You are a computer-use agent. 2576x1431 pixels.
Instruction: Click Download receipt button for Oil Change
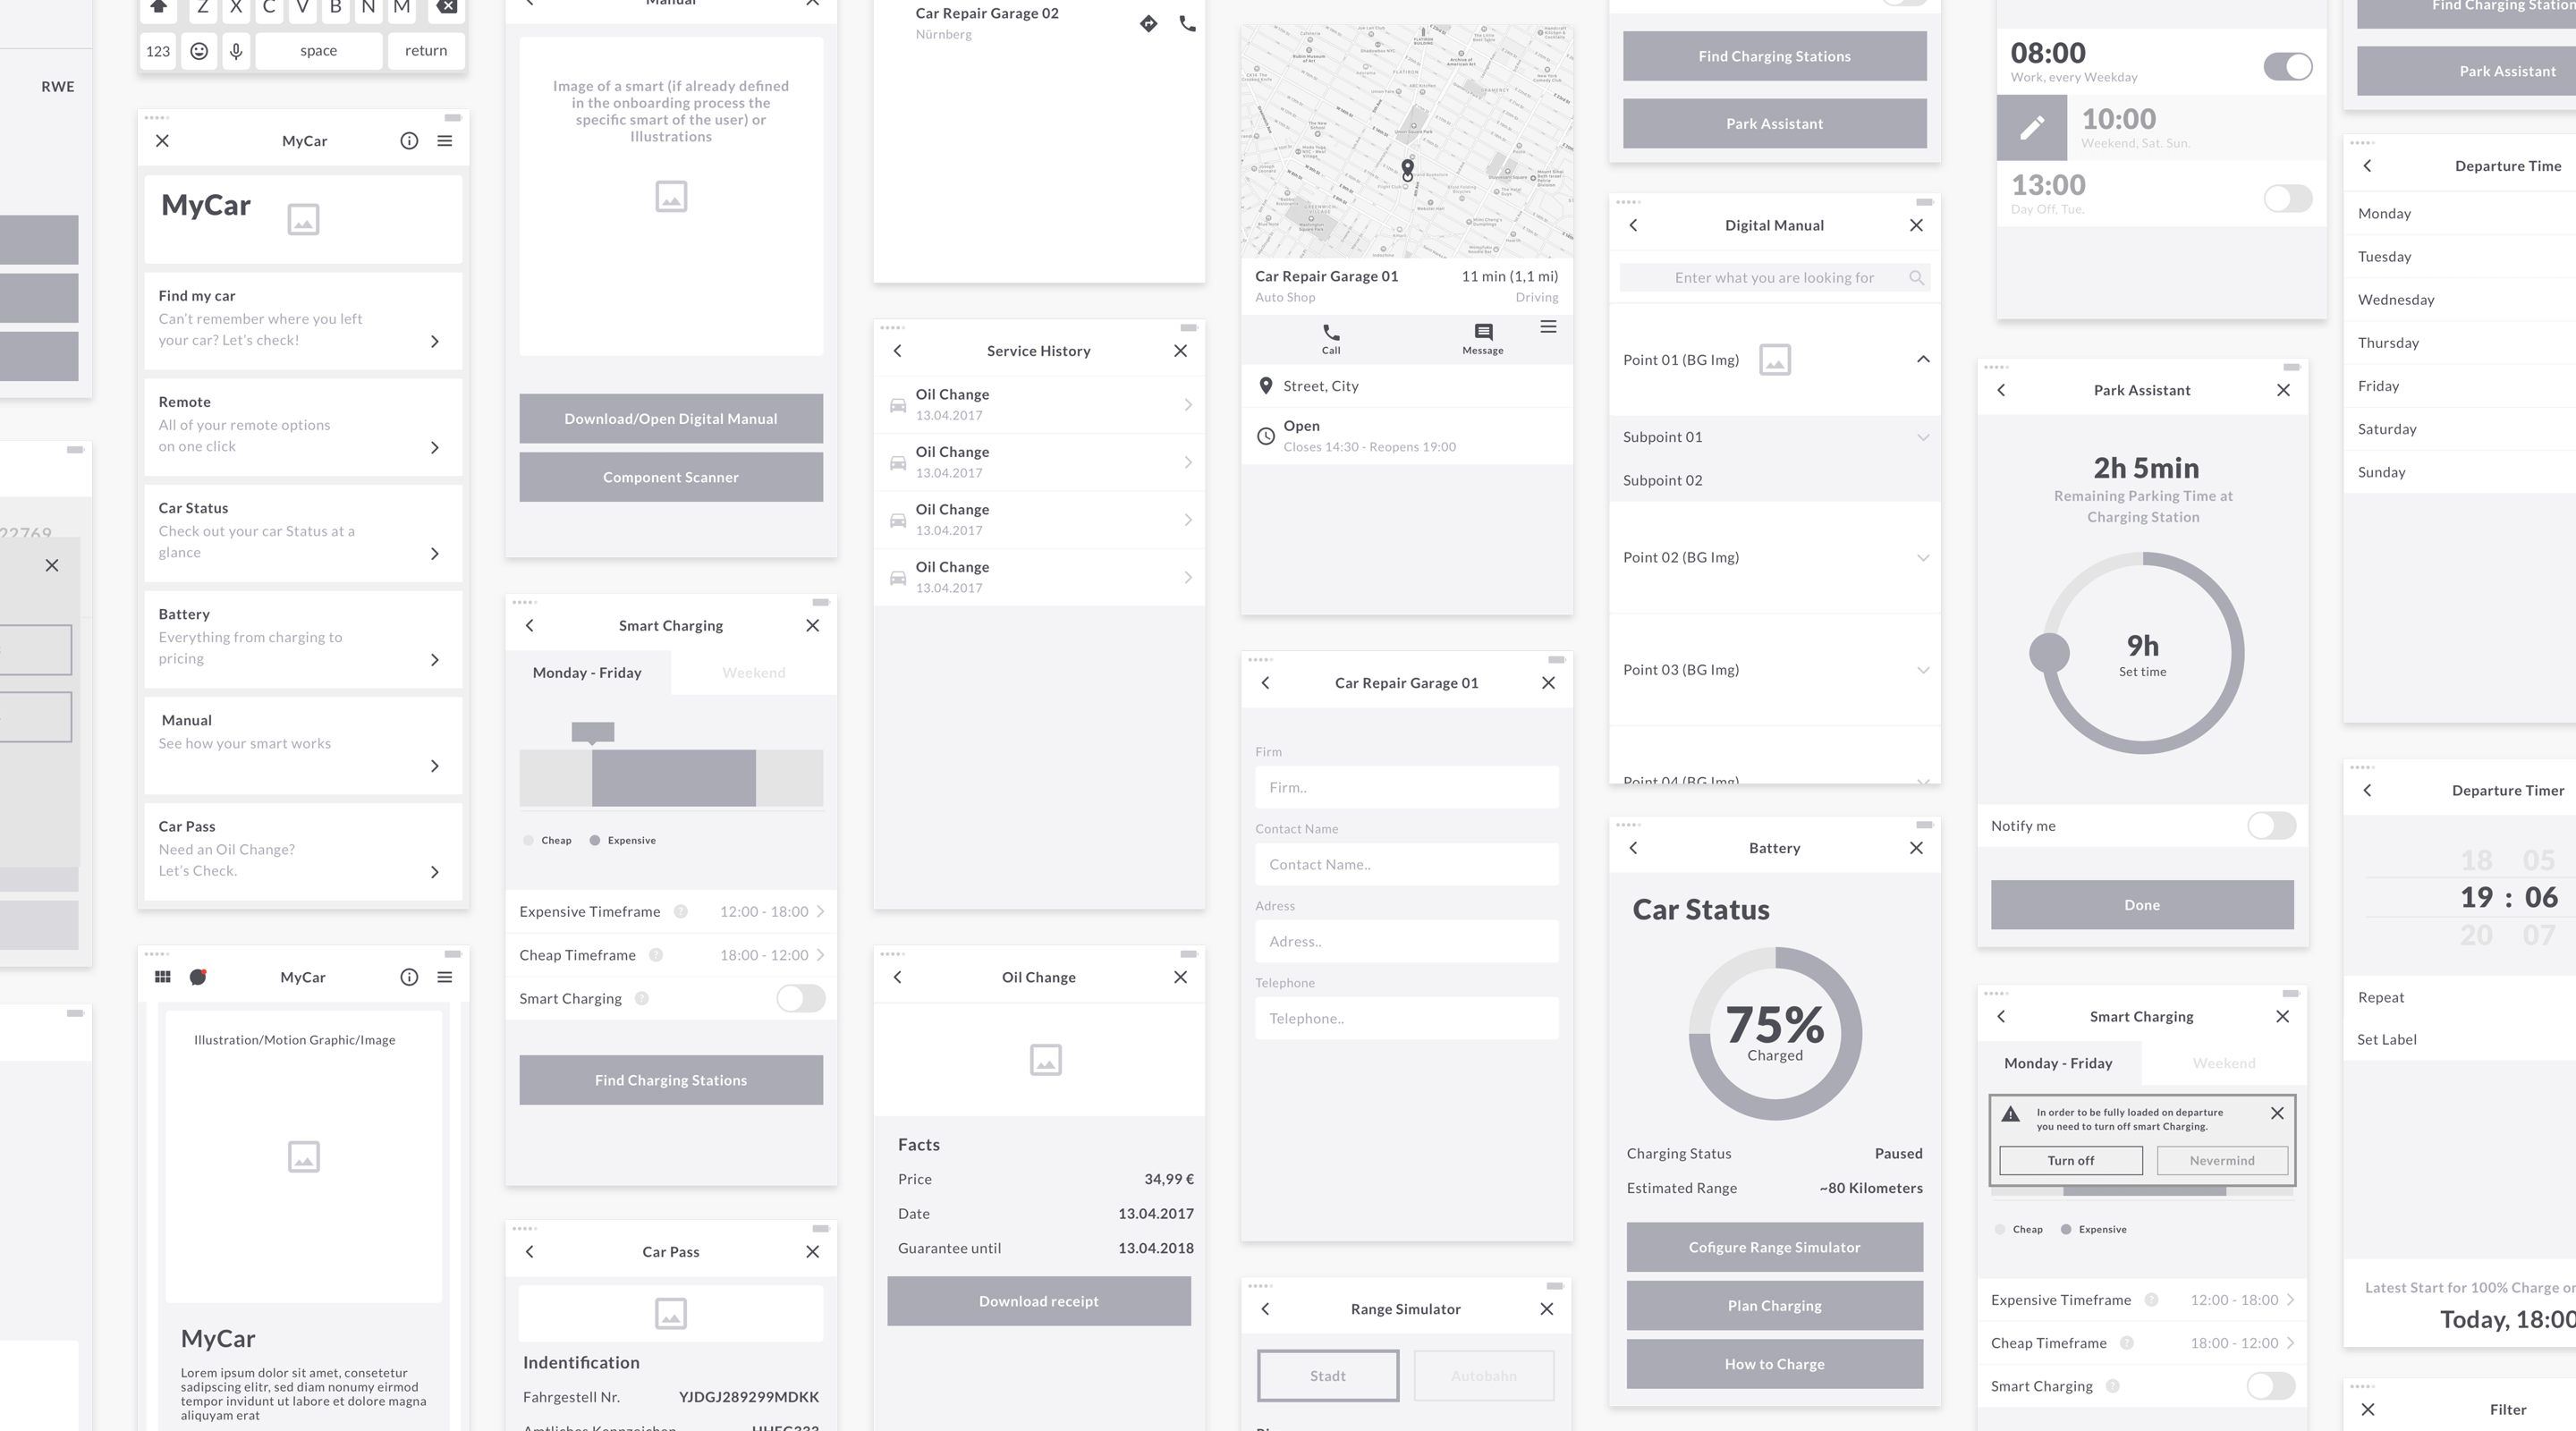(x=1039, y=1300)
